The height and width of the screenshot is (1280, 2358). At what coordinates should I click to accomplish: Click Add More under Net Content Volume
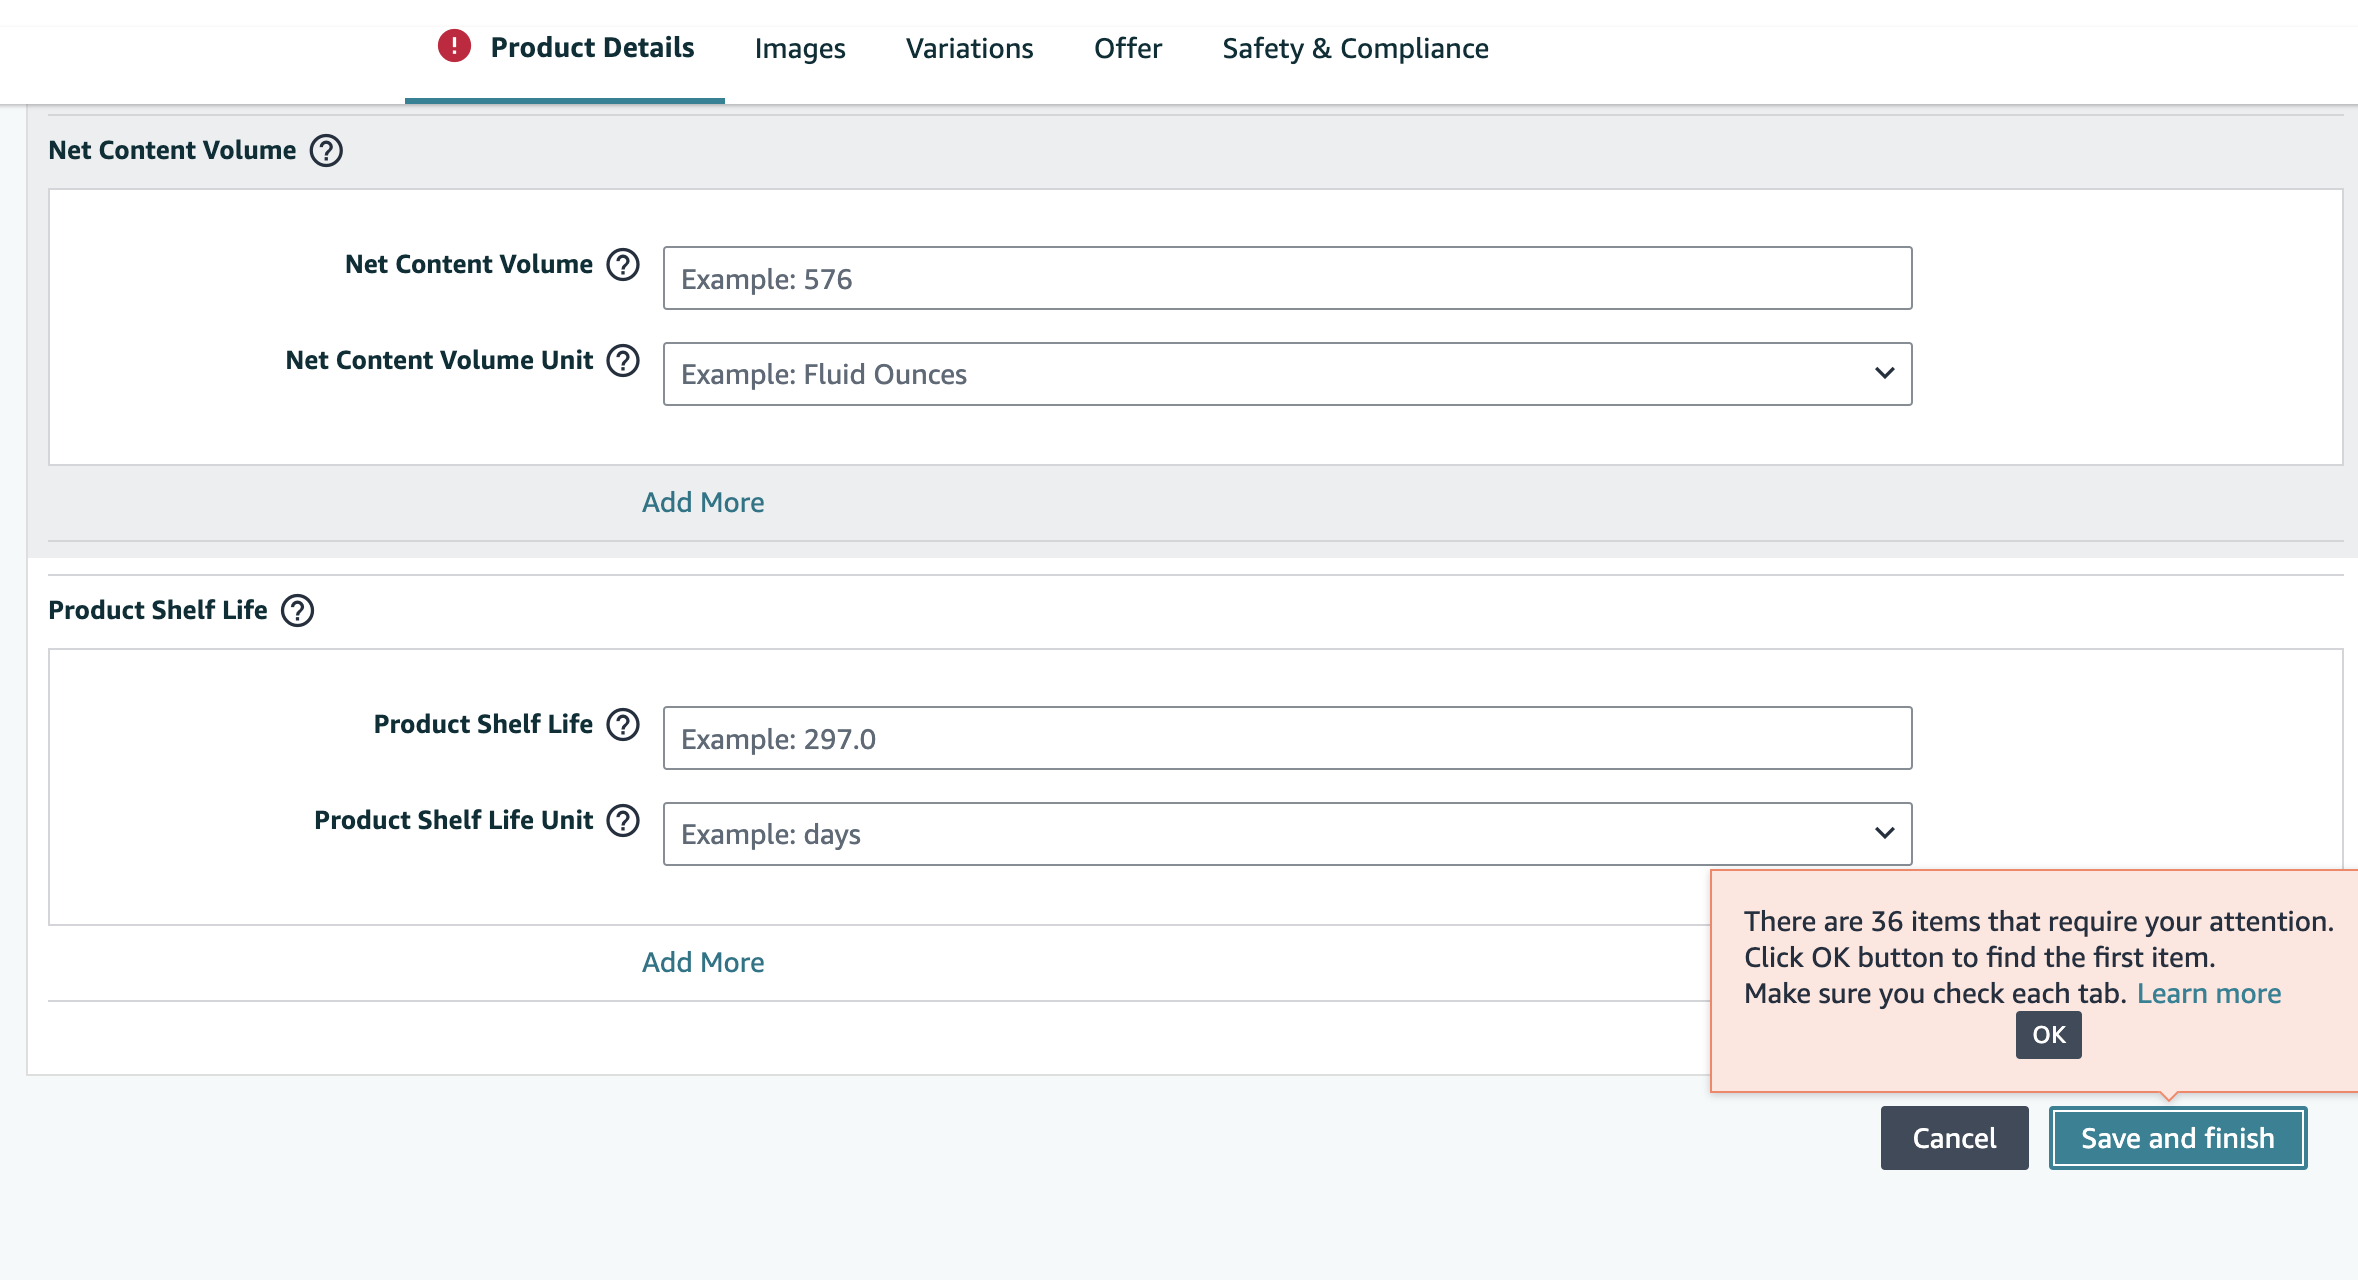coord(703,502)
